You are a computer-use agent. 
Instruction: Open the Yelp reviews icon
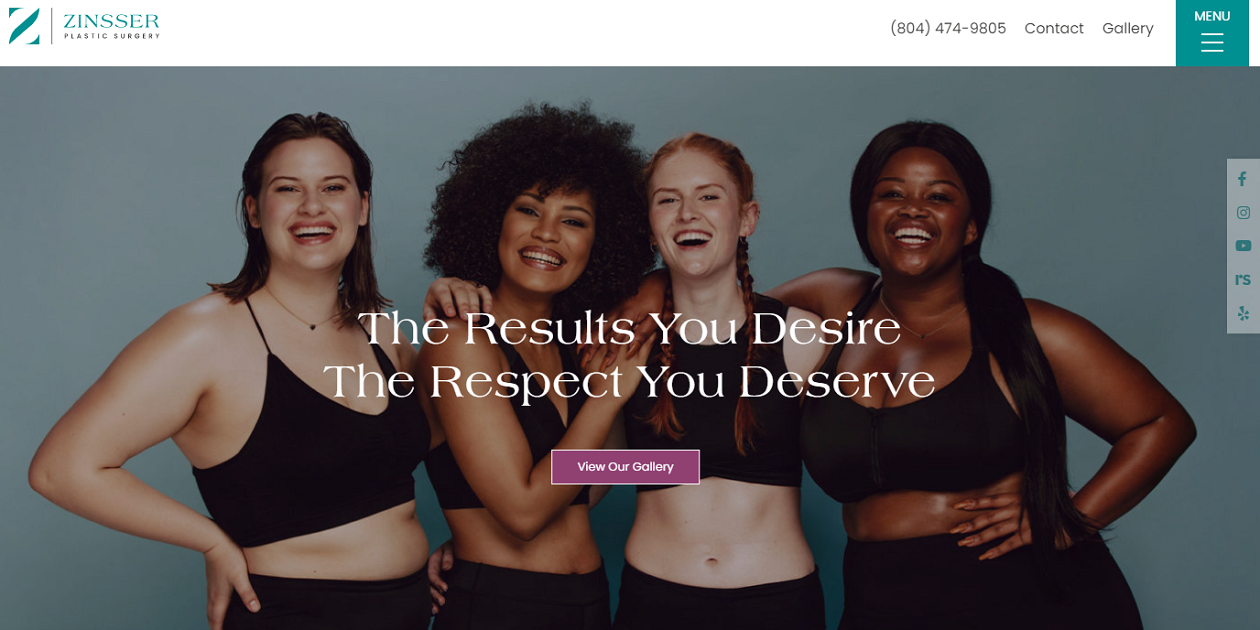click(1243, 313)
